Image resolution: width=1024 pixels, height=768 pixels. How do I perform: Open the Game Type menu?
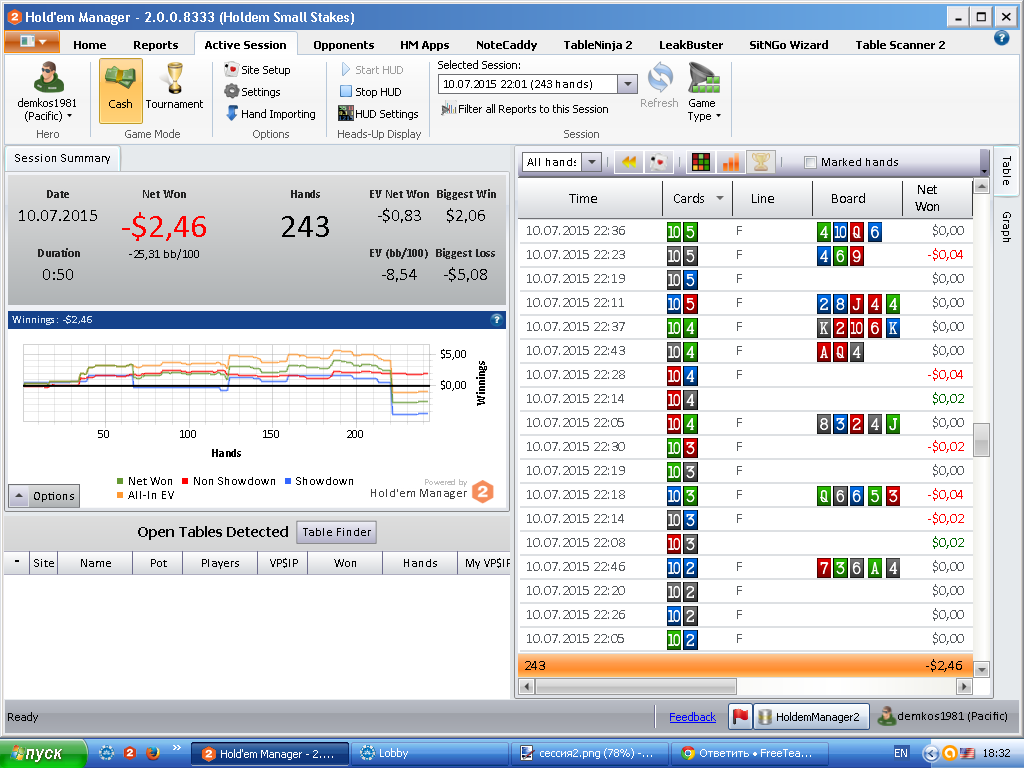click(703, 91)
